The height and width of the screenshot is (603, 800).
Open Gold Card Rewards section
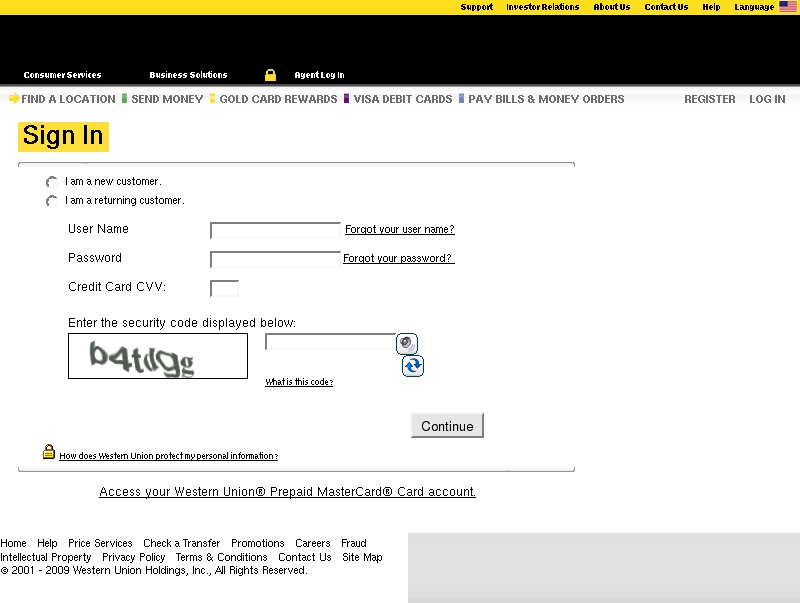tap(278, 99)
